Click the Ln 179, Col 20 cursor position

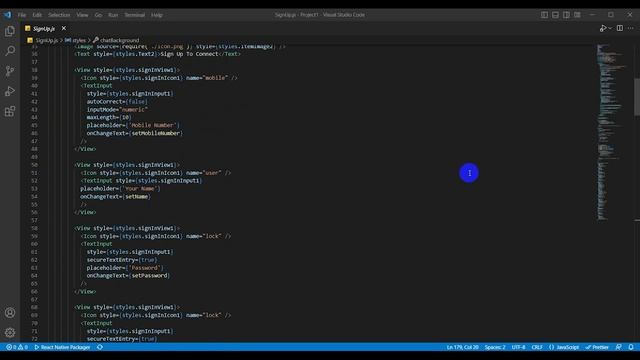coord(462,347)
